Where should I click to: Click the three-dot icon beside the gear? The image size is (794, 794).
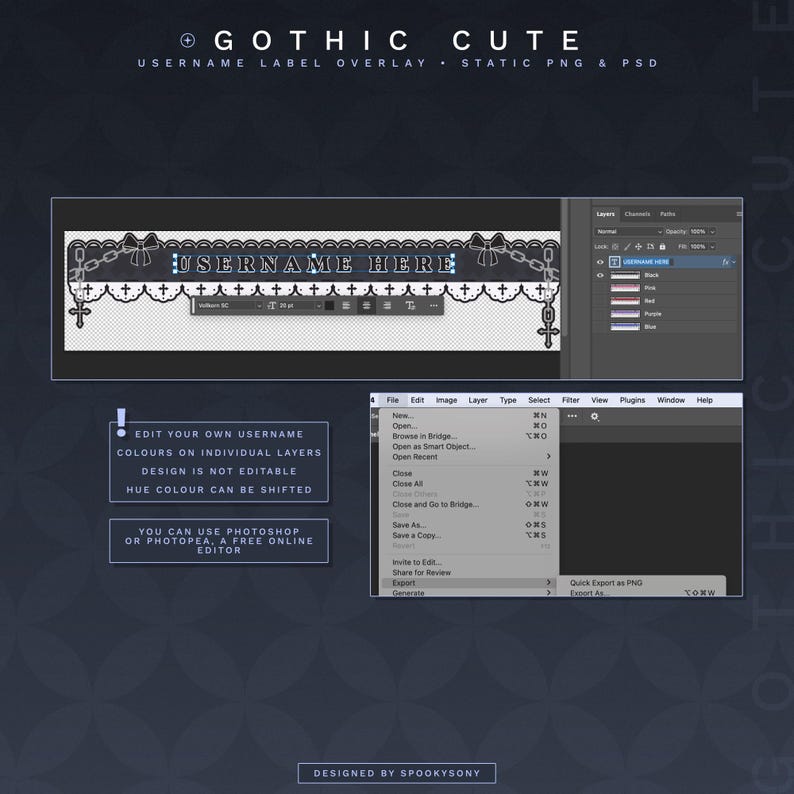point(572,416)
